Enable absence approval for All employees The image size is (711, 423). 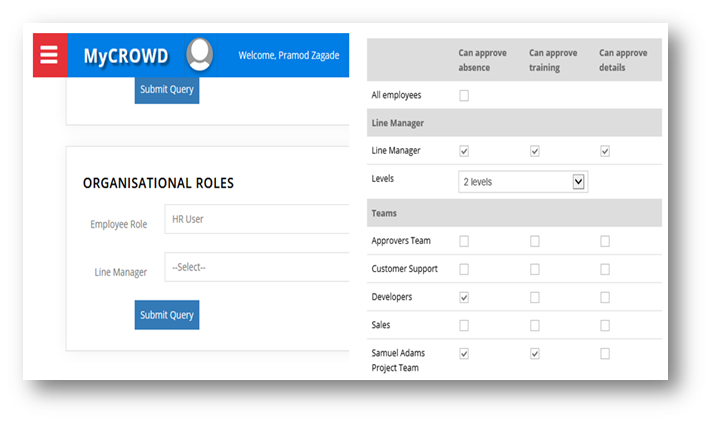463,96
